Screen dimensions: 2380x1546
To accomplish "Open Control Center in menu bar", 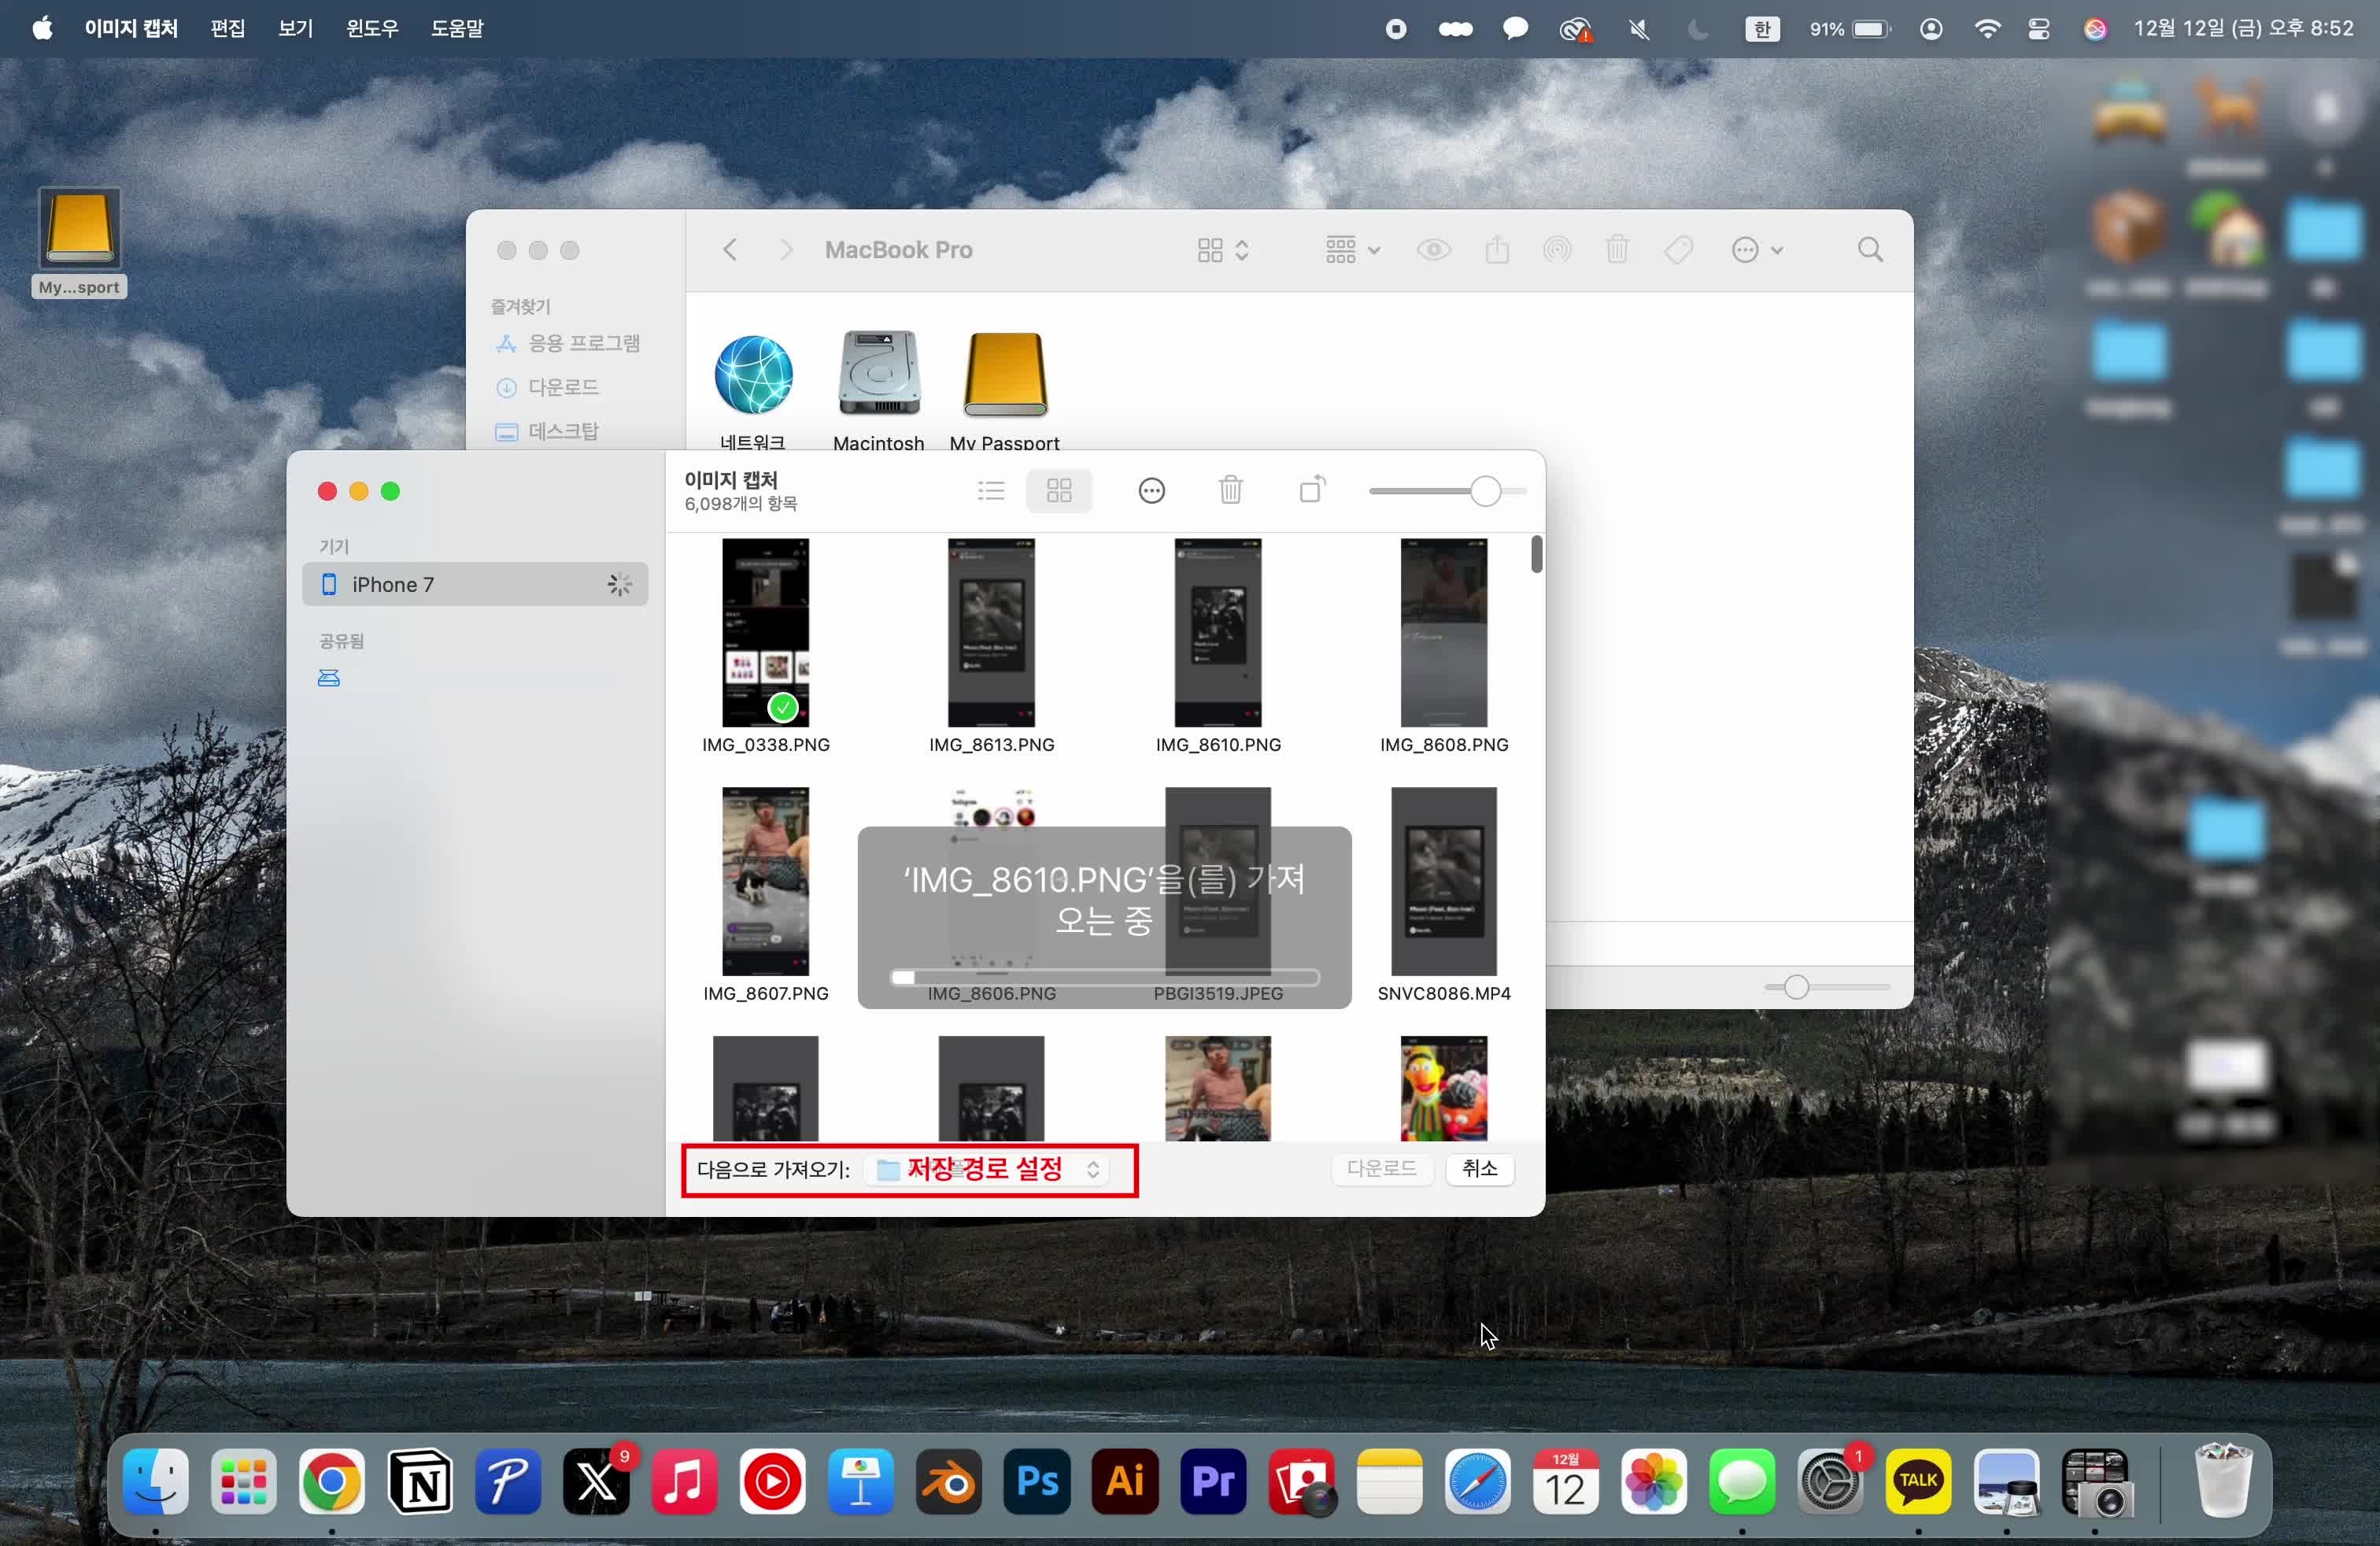I will click(2039, 29).
